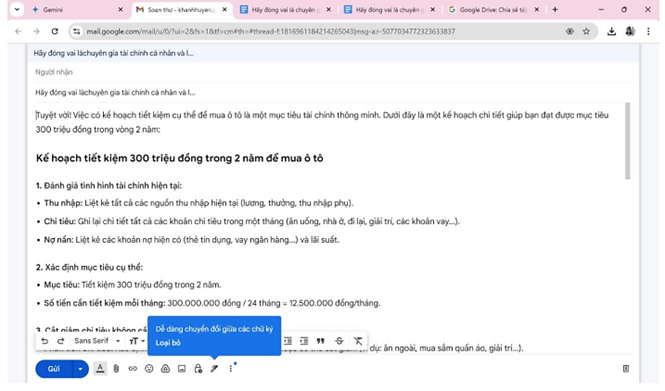Increase paragraph indent

304,341
